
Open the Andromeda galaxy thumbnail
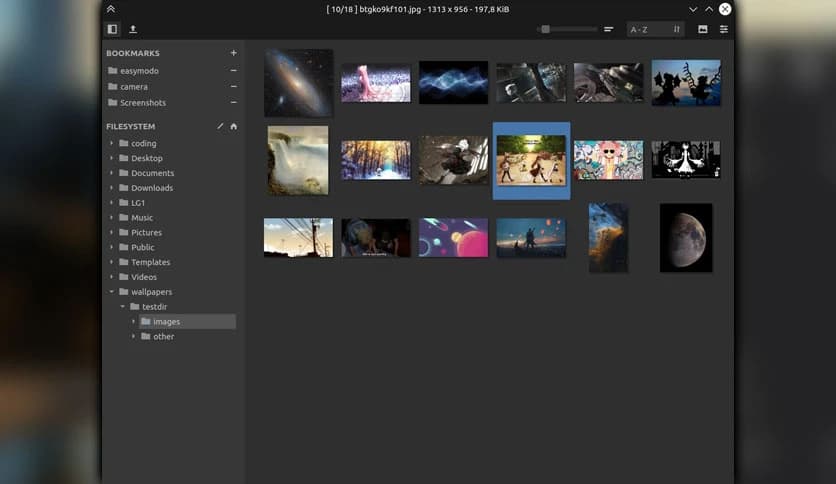(x=299, y=83)
